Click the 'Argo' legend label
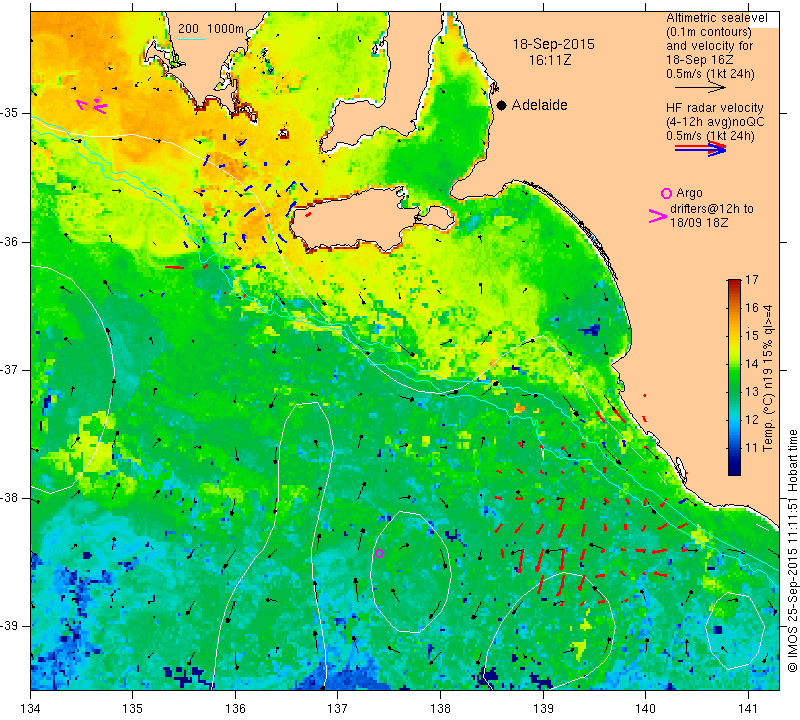Viewport: 800px width, 720px height. point(689,193)
